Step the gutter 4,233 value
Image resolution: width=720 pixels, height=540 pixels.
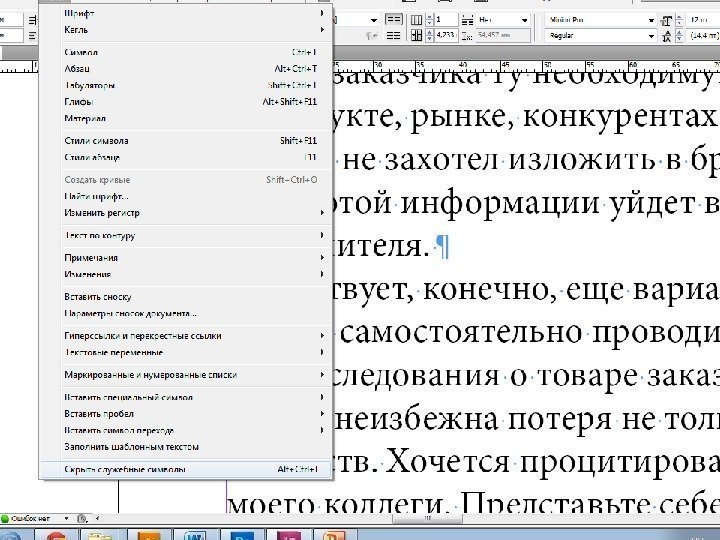coord(430,35)
